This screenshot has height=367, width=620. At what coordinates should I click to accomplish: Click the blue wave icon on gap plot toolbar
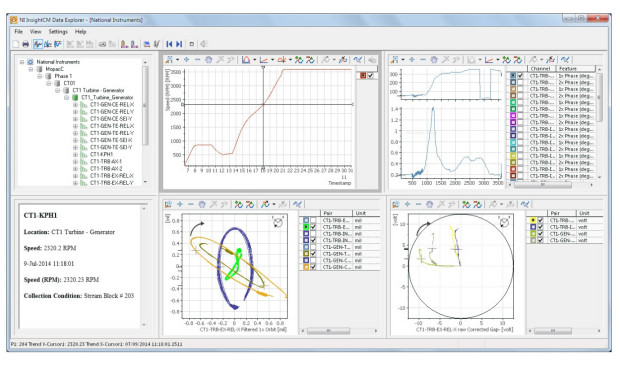tap(525, 204)
